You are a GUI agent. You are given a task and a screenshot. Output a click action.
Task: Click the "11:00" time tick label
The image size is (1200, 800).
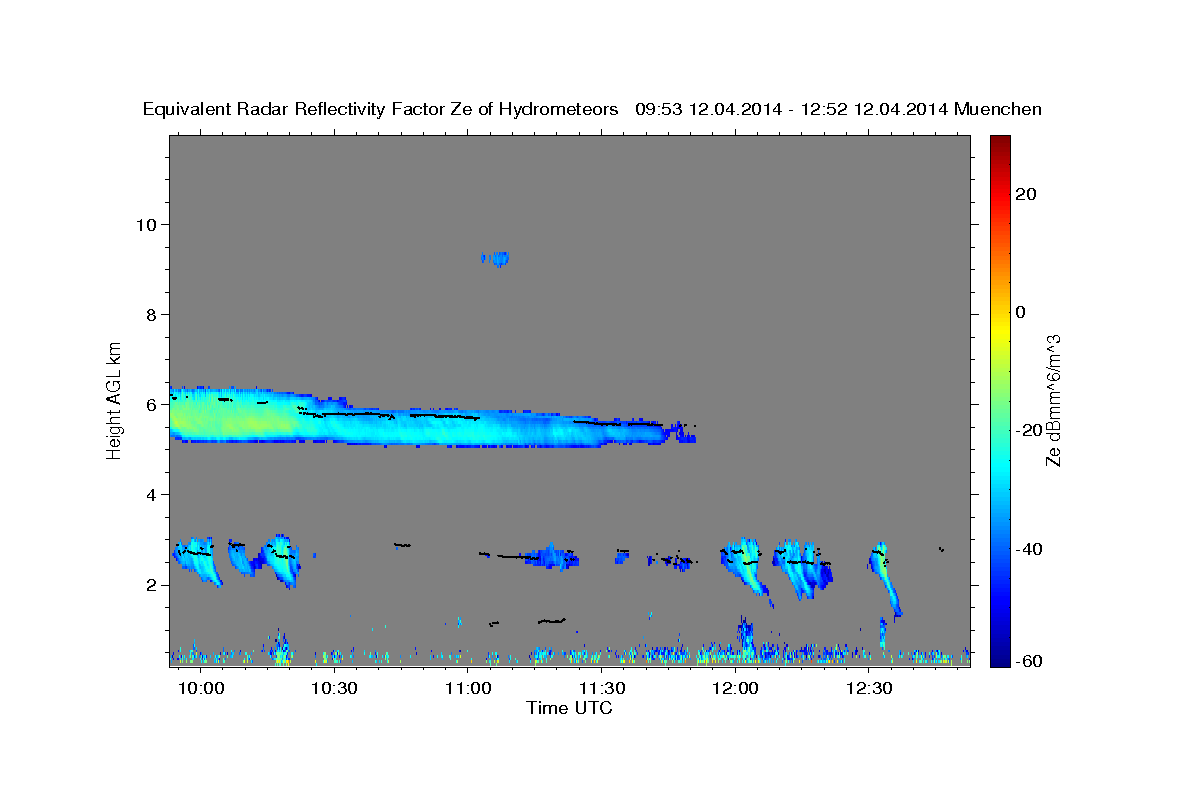[x=468, y=689]
